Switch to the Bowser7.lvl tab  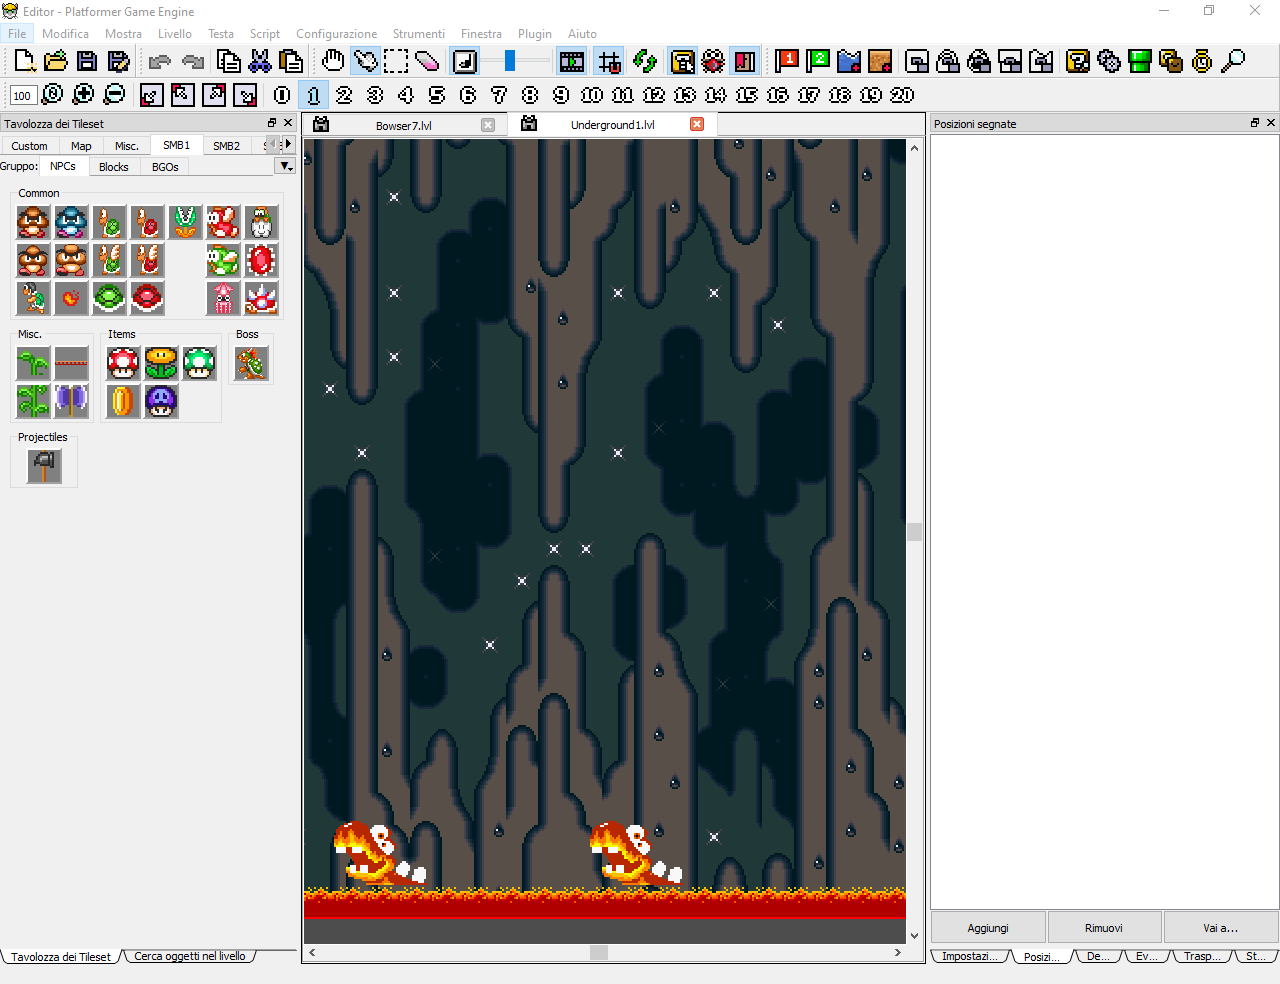404,125
